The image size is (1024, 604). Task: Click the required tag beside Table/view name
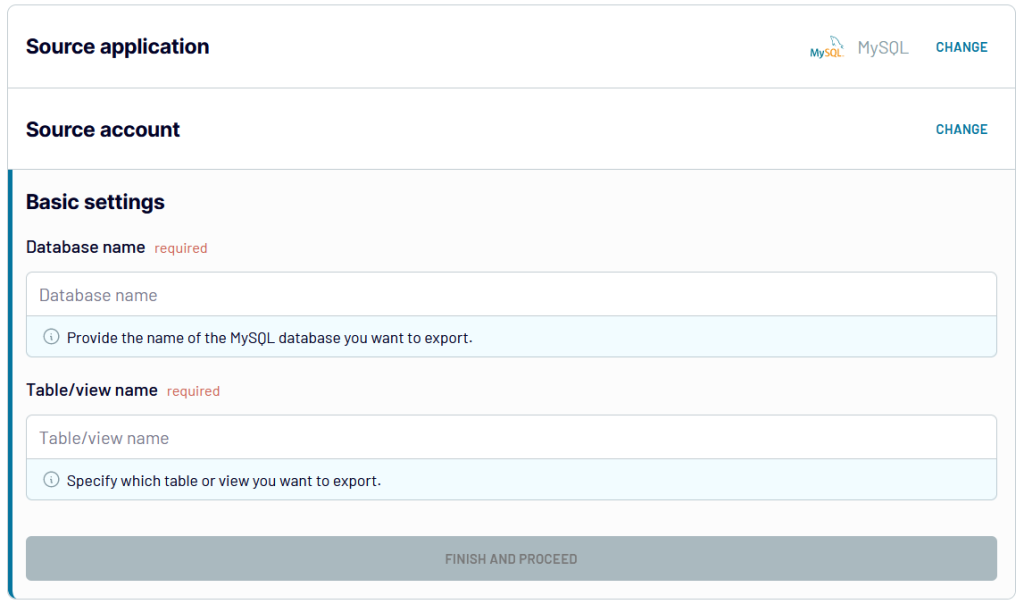[x=193, y=391]
